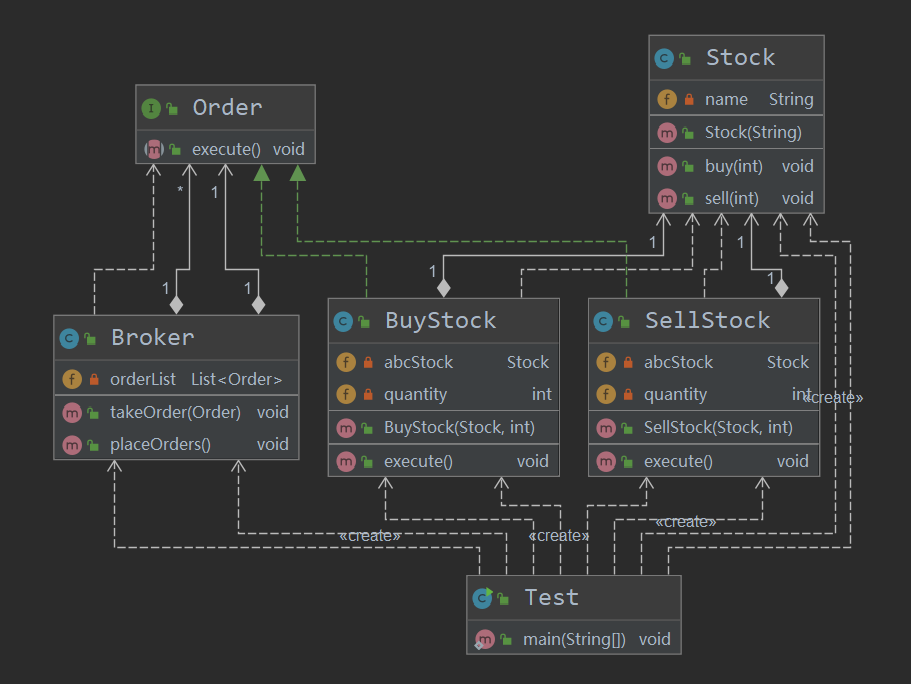Select the main(String[]) method in Test
Viewport: 911px width, 684px height.
(x=574, y=639)
